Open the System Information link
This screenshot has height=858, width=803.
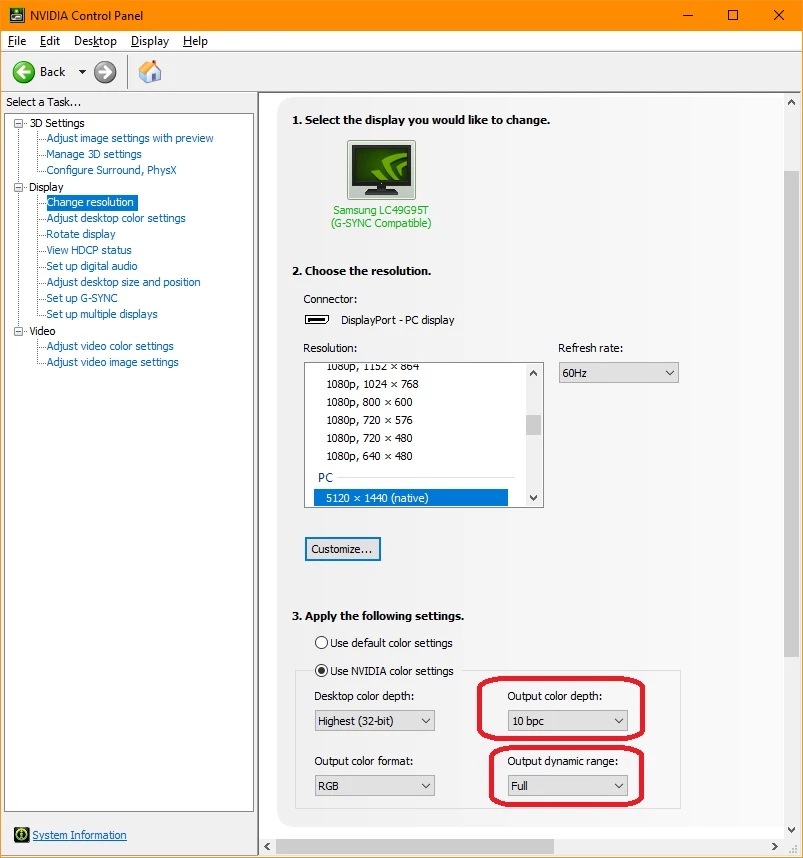[x=79, y=835]
